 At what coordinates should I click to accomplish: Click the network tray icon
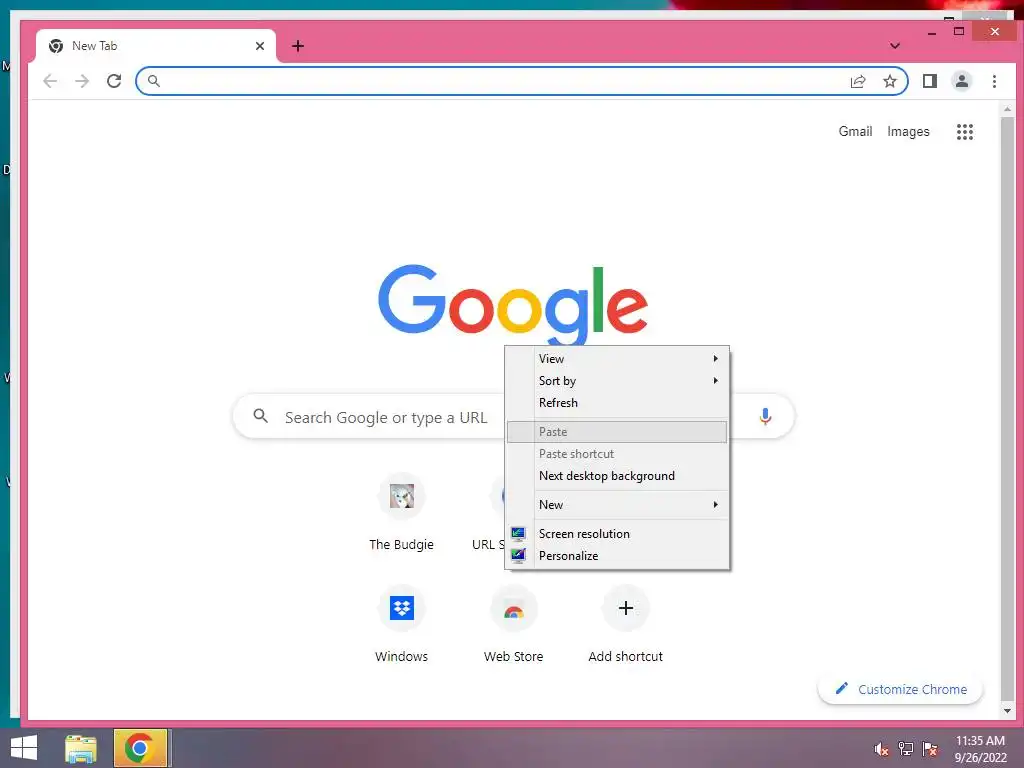905,748
